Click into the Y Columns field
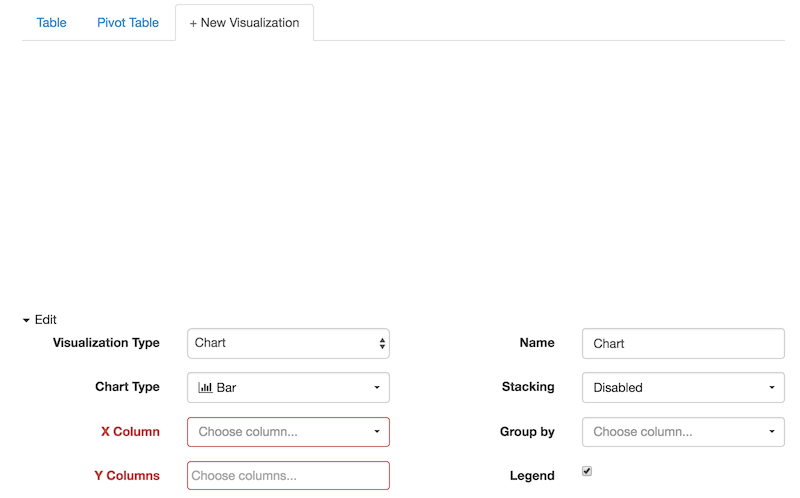Image resolution: width=800 pixels, height=498 pixels. click(288, 476)
